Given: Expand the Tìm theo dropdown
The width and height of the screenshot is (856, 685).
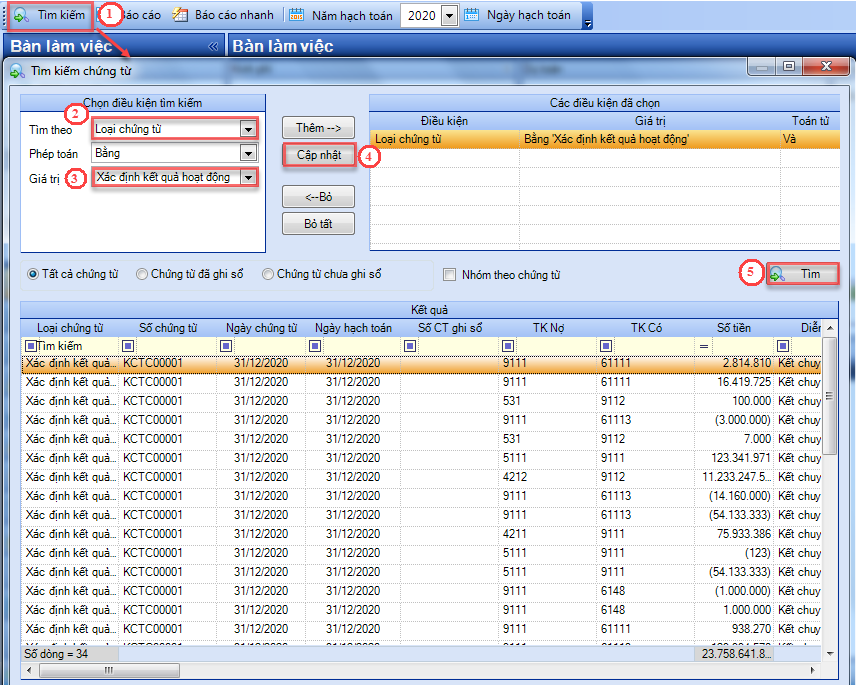Looking at the screenshot, I should pos(248,129).
